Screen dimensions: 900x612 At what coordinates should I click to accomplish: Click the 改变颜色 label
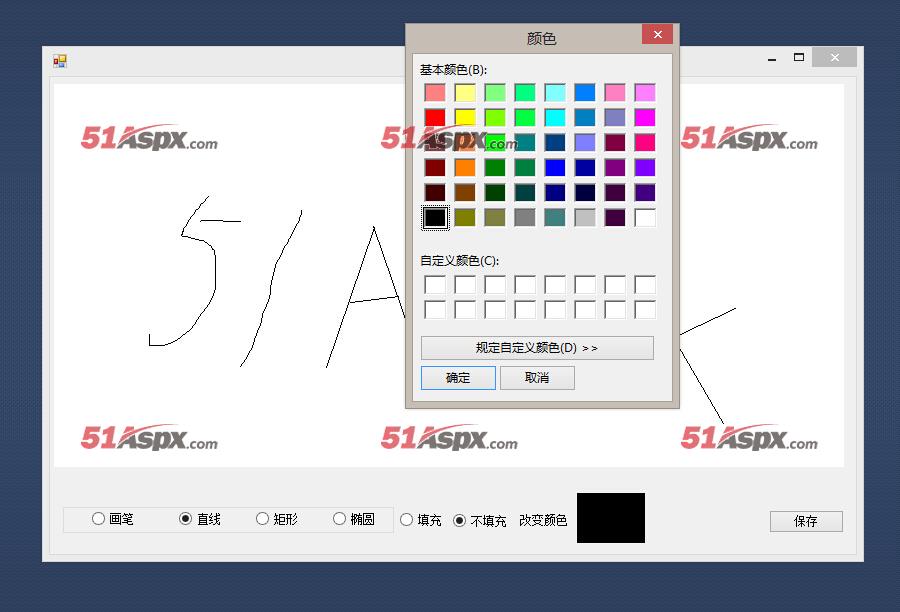[x=543, y=520]
